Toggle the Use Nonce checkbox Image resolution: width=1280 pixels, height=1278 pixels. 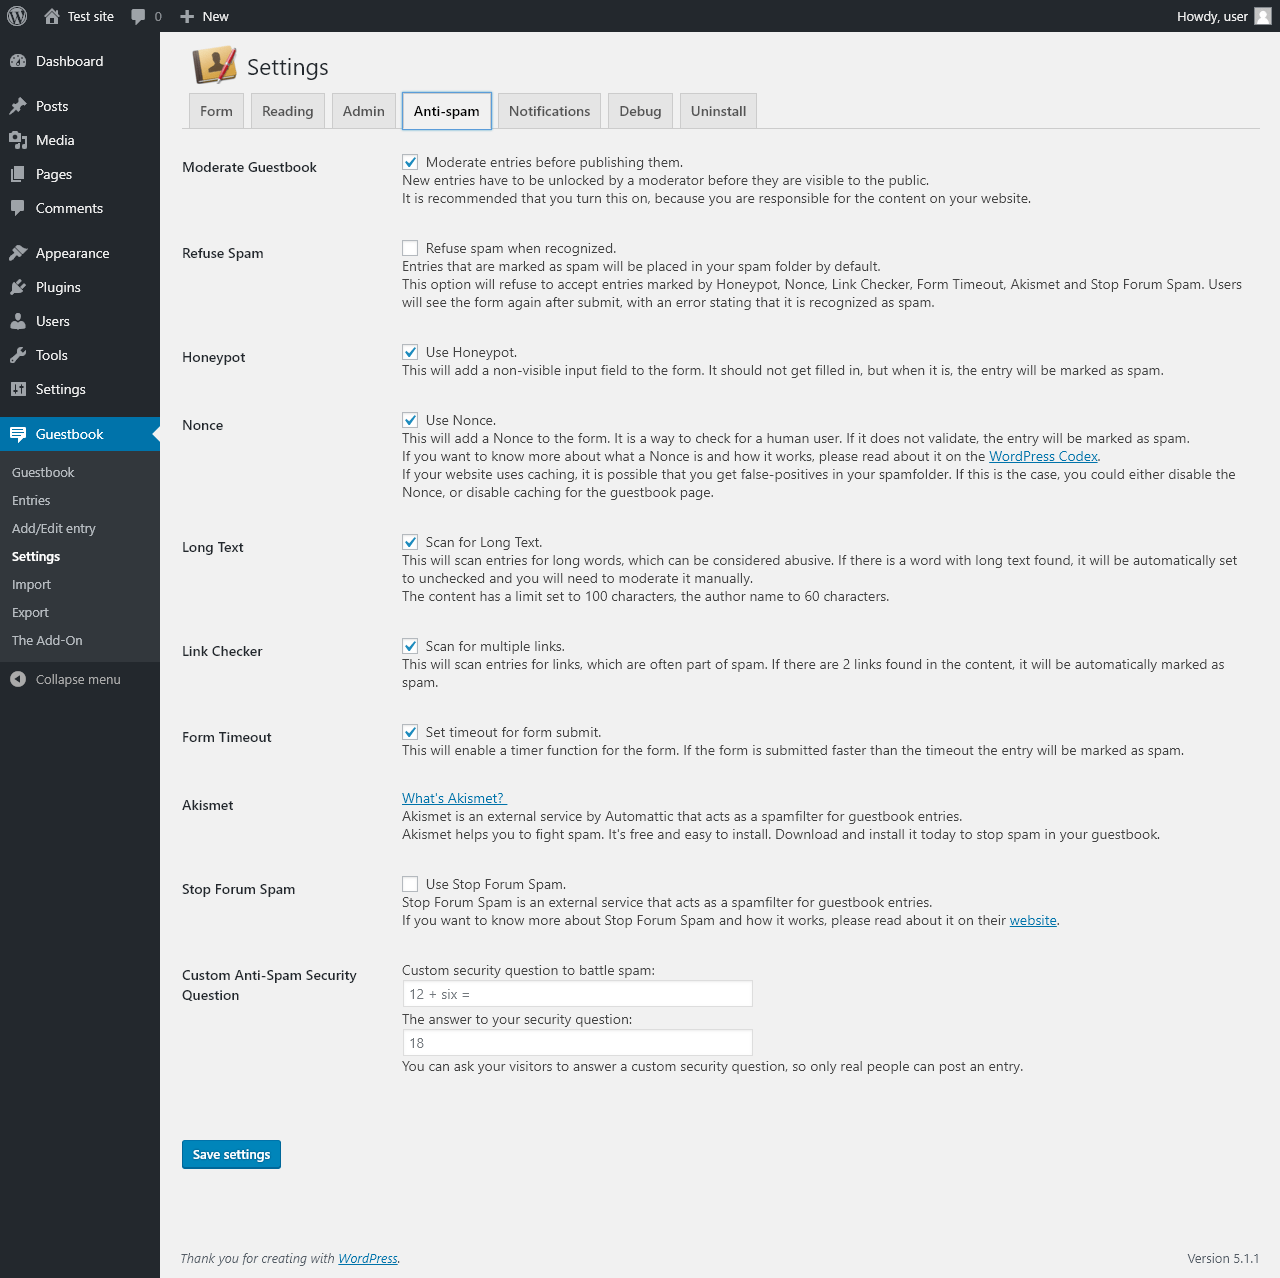pos(410,420)
